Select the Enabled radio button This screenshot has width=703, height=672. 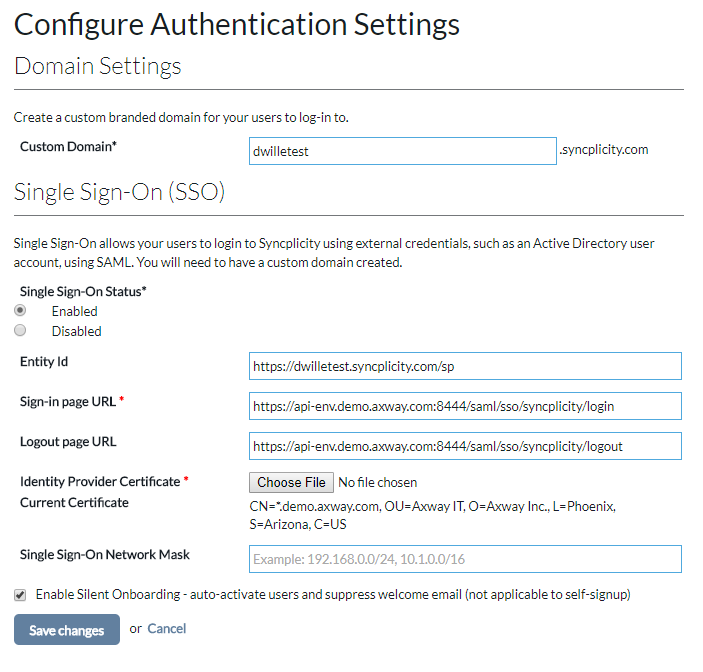(20, 310)
